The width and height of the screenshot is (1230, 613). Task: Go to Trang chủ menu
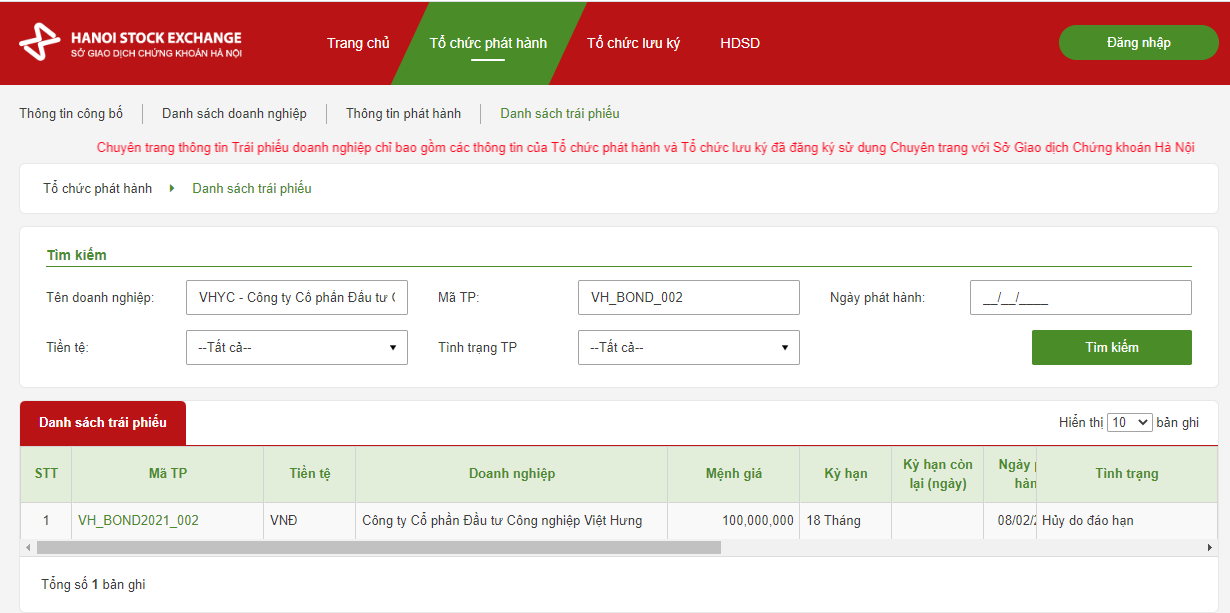358,43
